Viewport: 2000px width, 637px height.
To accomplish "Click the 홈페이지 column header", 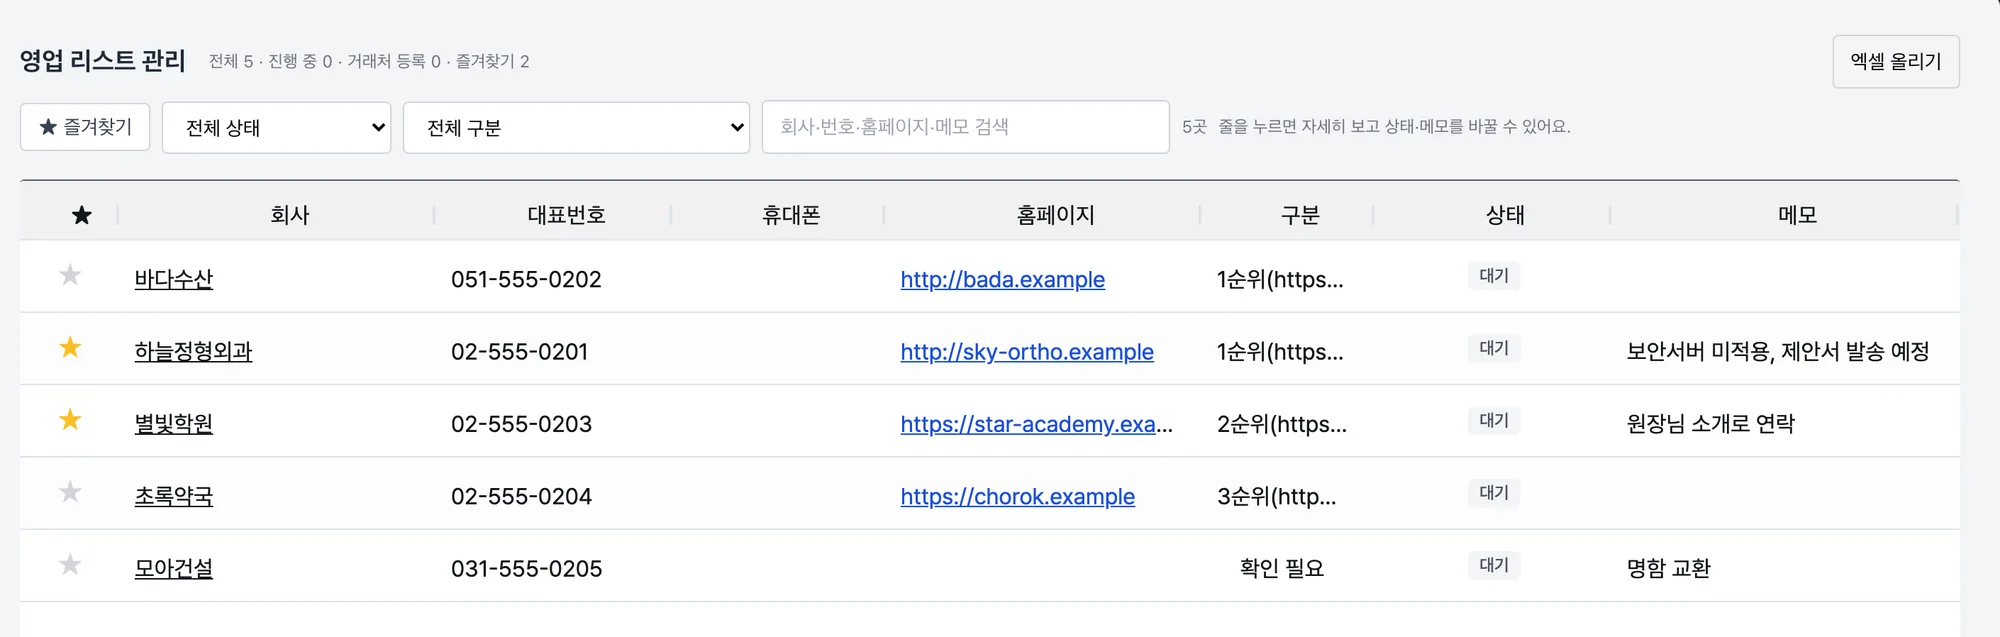I will pyautogui.click(x=1056, y=215).
